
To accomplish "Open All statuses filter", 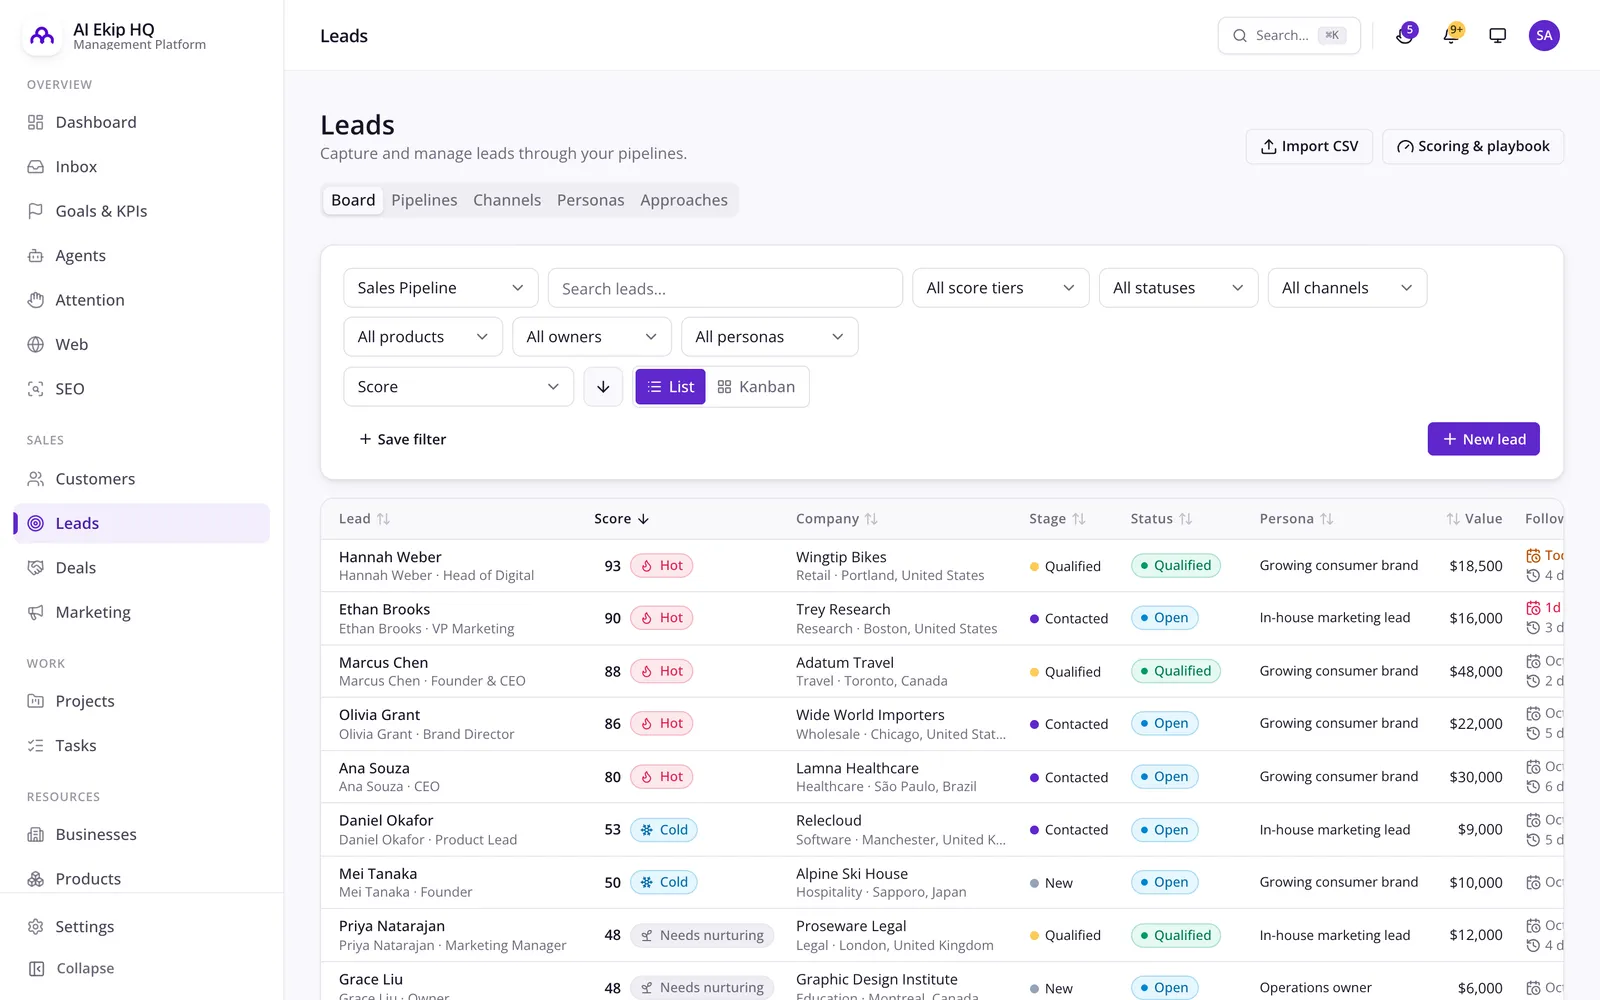I will coord(1178,288).
